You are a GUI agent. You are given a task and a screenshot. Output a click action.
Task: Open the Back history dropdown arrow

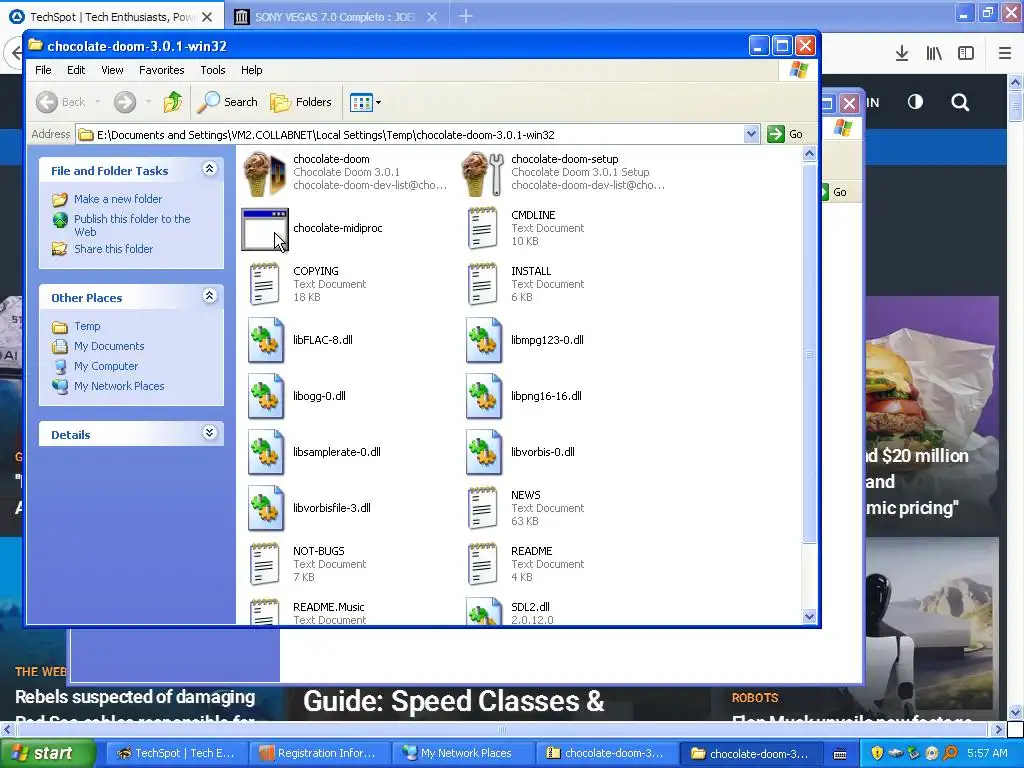tap(98, 102)
